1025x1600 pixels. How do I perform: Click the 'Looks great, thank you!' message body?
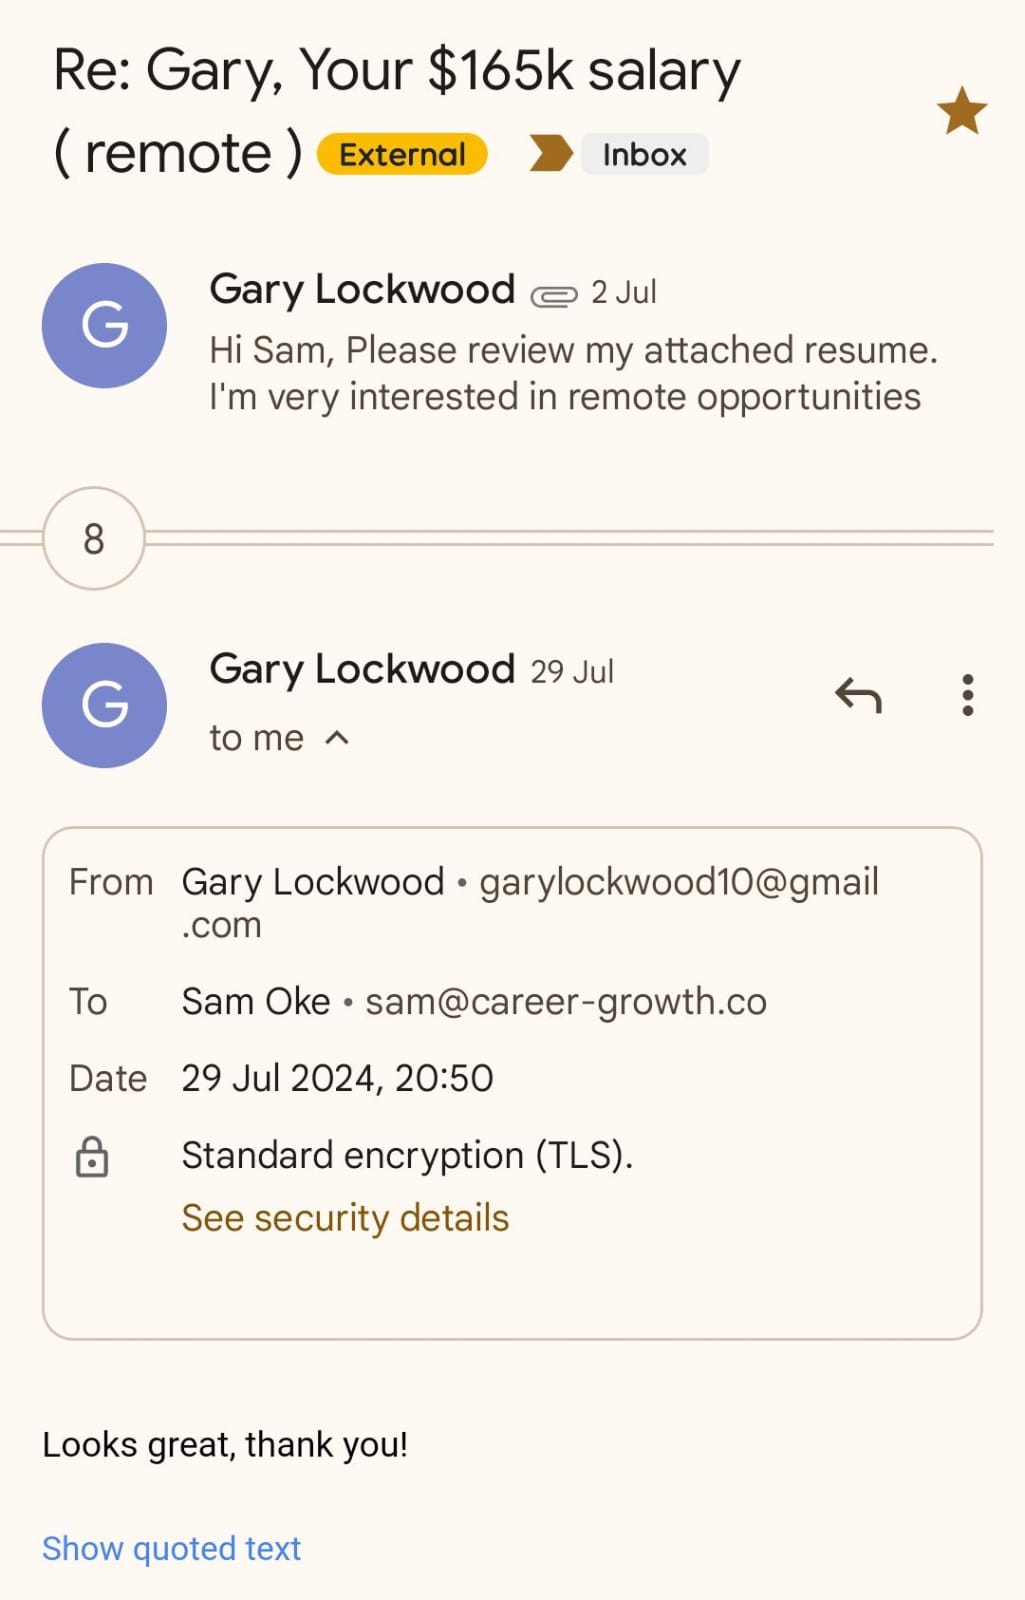point(225,1445)
